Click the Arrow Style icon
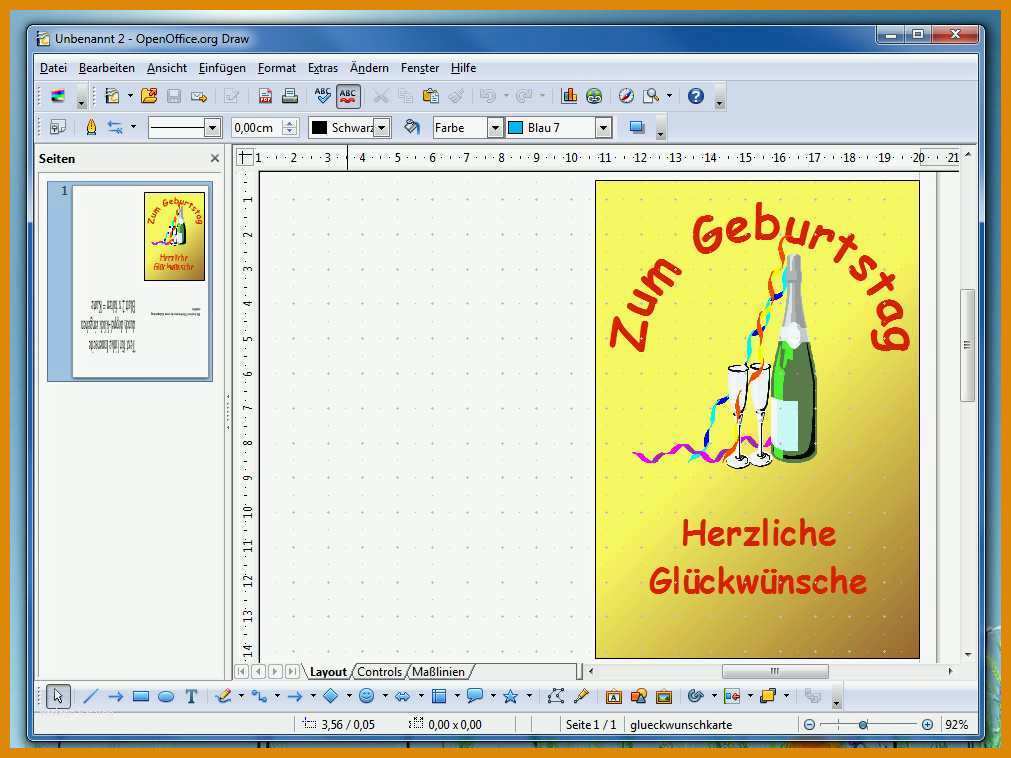 click(x=115, y=127)
